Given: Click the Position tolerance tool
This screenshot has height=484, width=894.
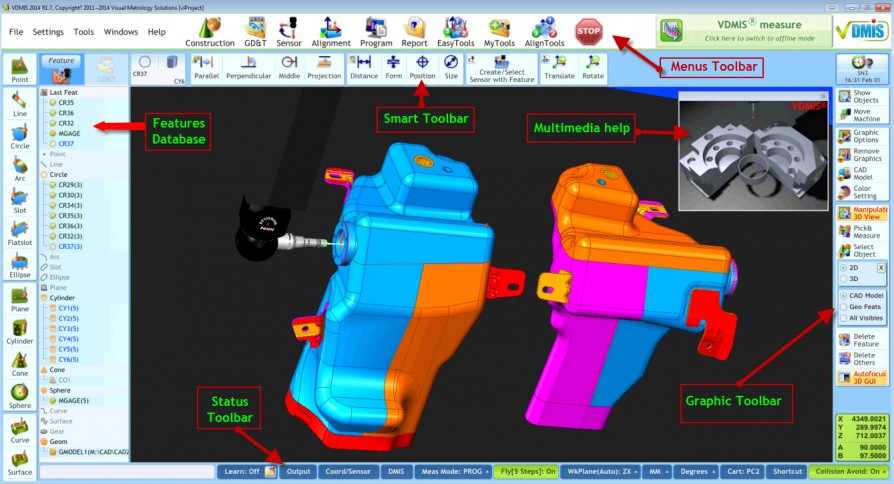Looking at the screenshot, I should [x=422, y=68].
